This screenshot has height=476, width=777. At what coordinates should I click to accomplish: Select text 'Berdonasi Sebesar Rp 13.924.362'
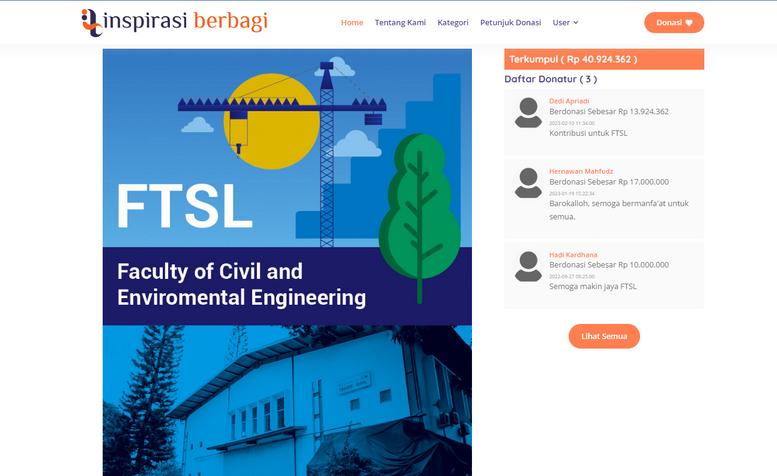pyautogui.click(x=609, y=111)
